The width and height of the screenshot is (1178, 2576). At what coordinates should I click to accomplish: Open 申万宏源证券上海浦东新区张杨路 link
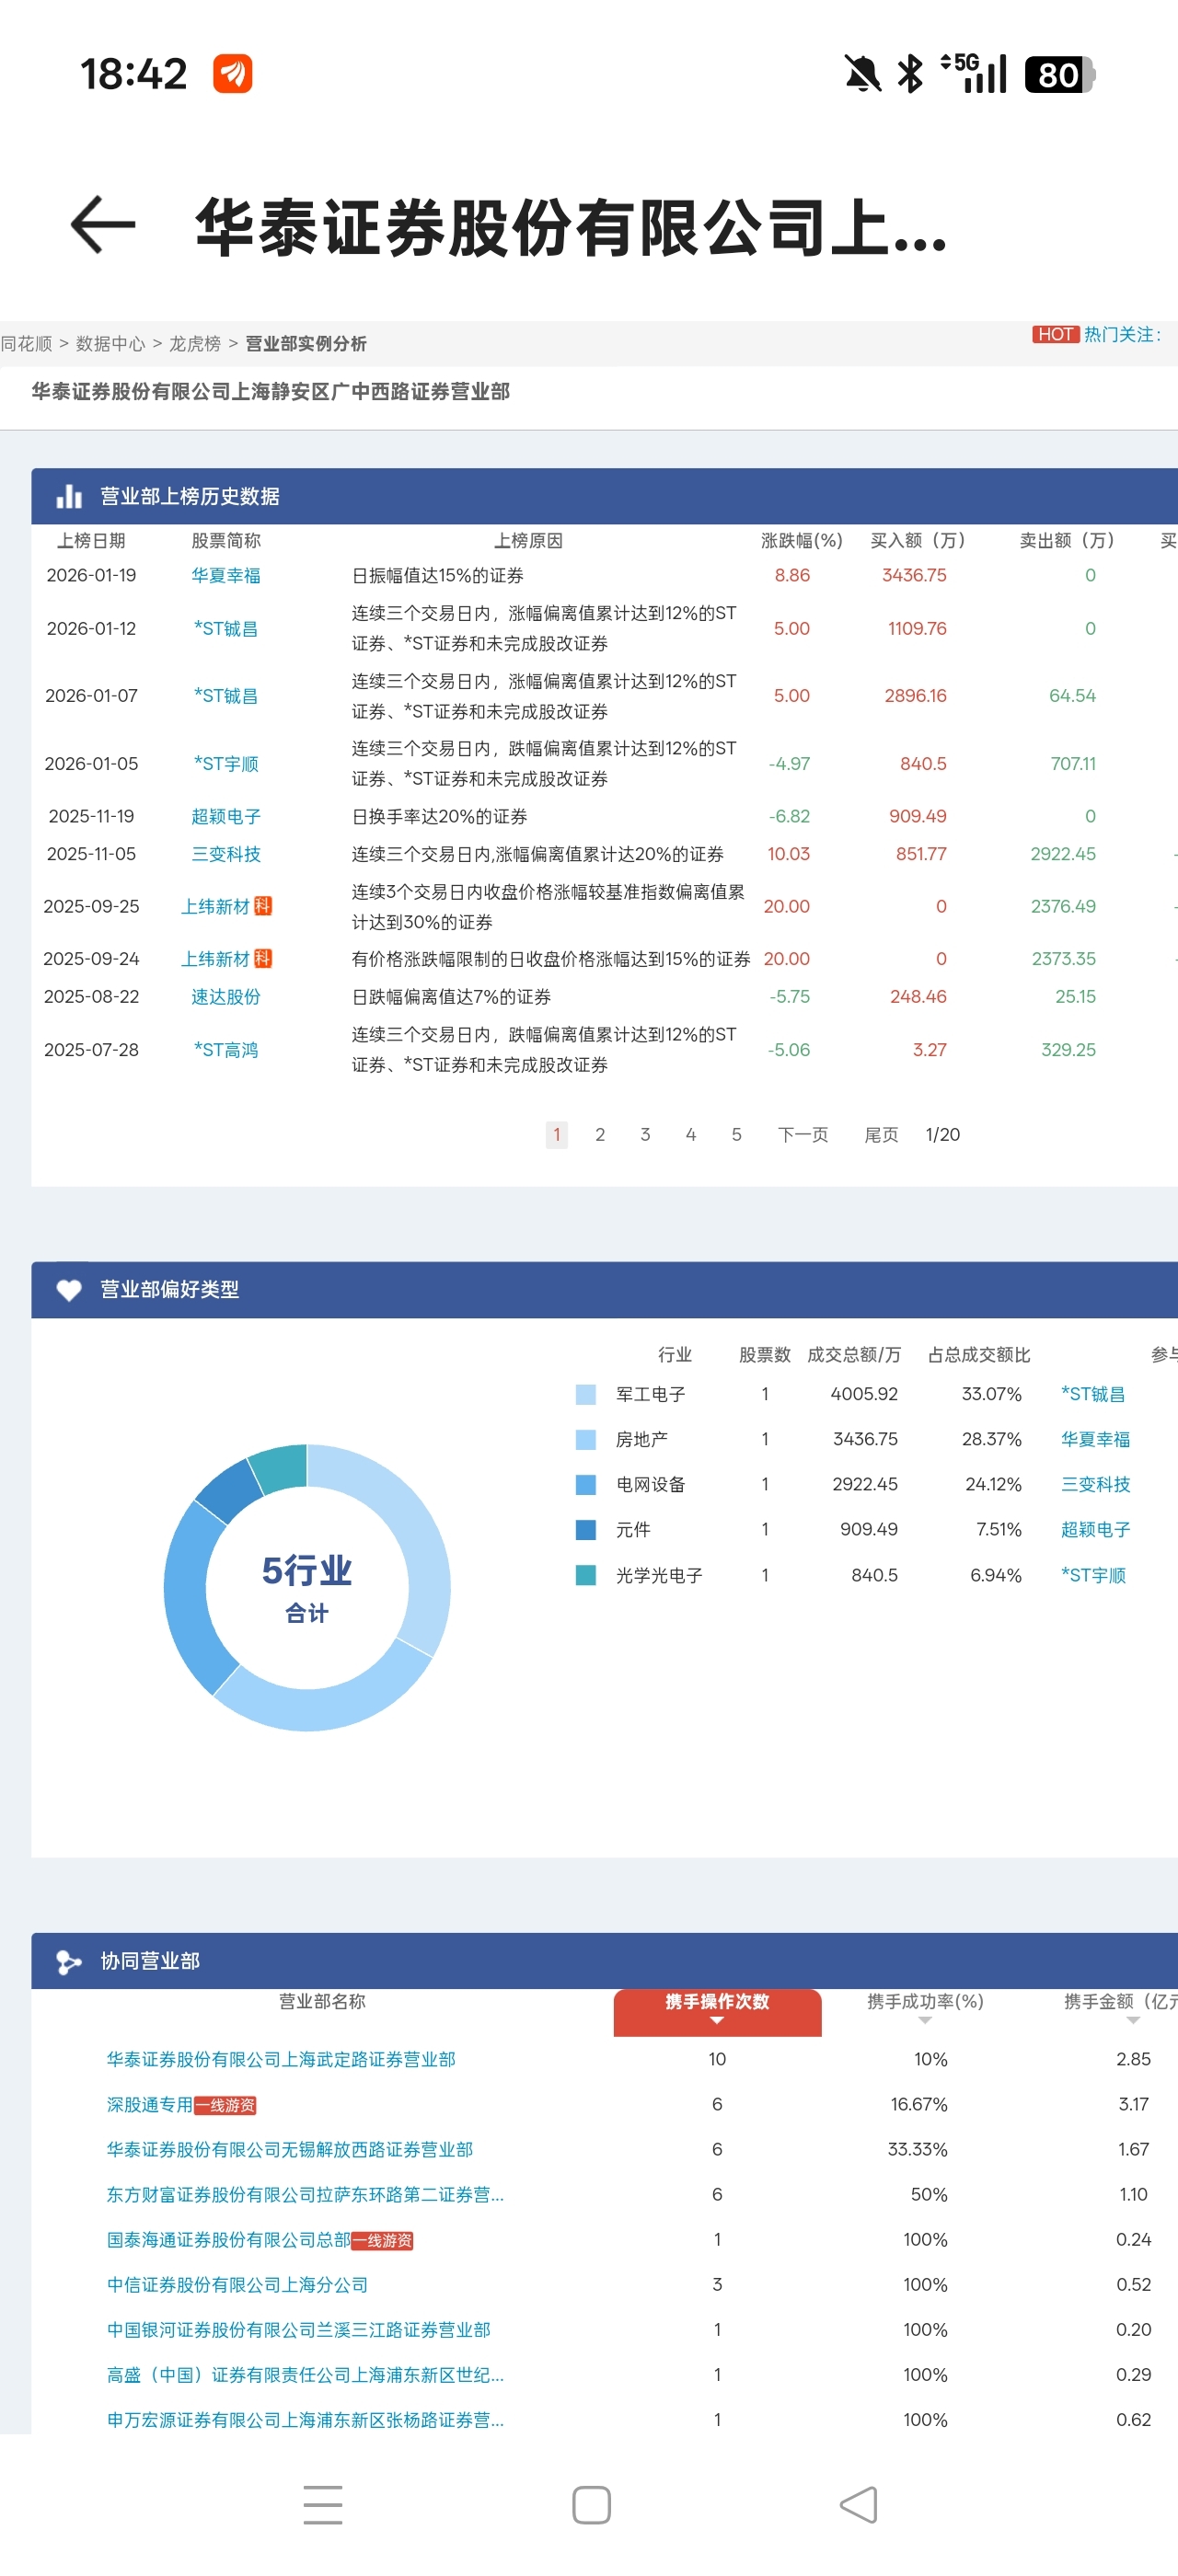[305, 2419]
